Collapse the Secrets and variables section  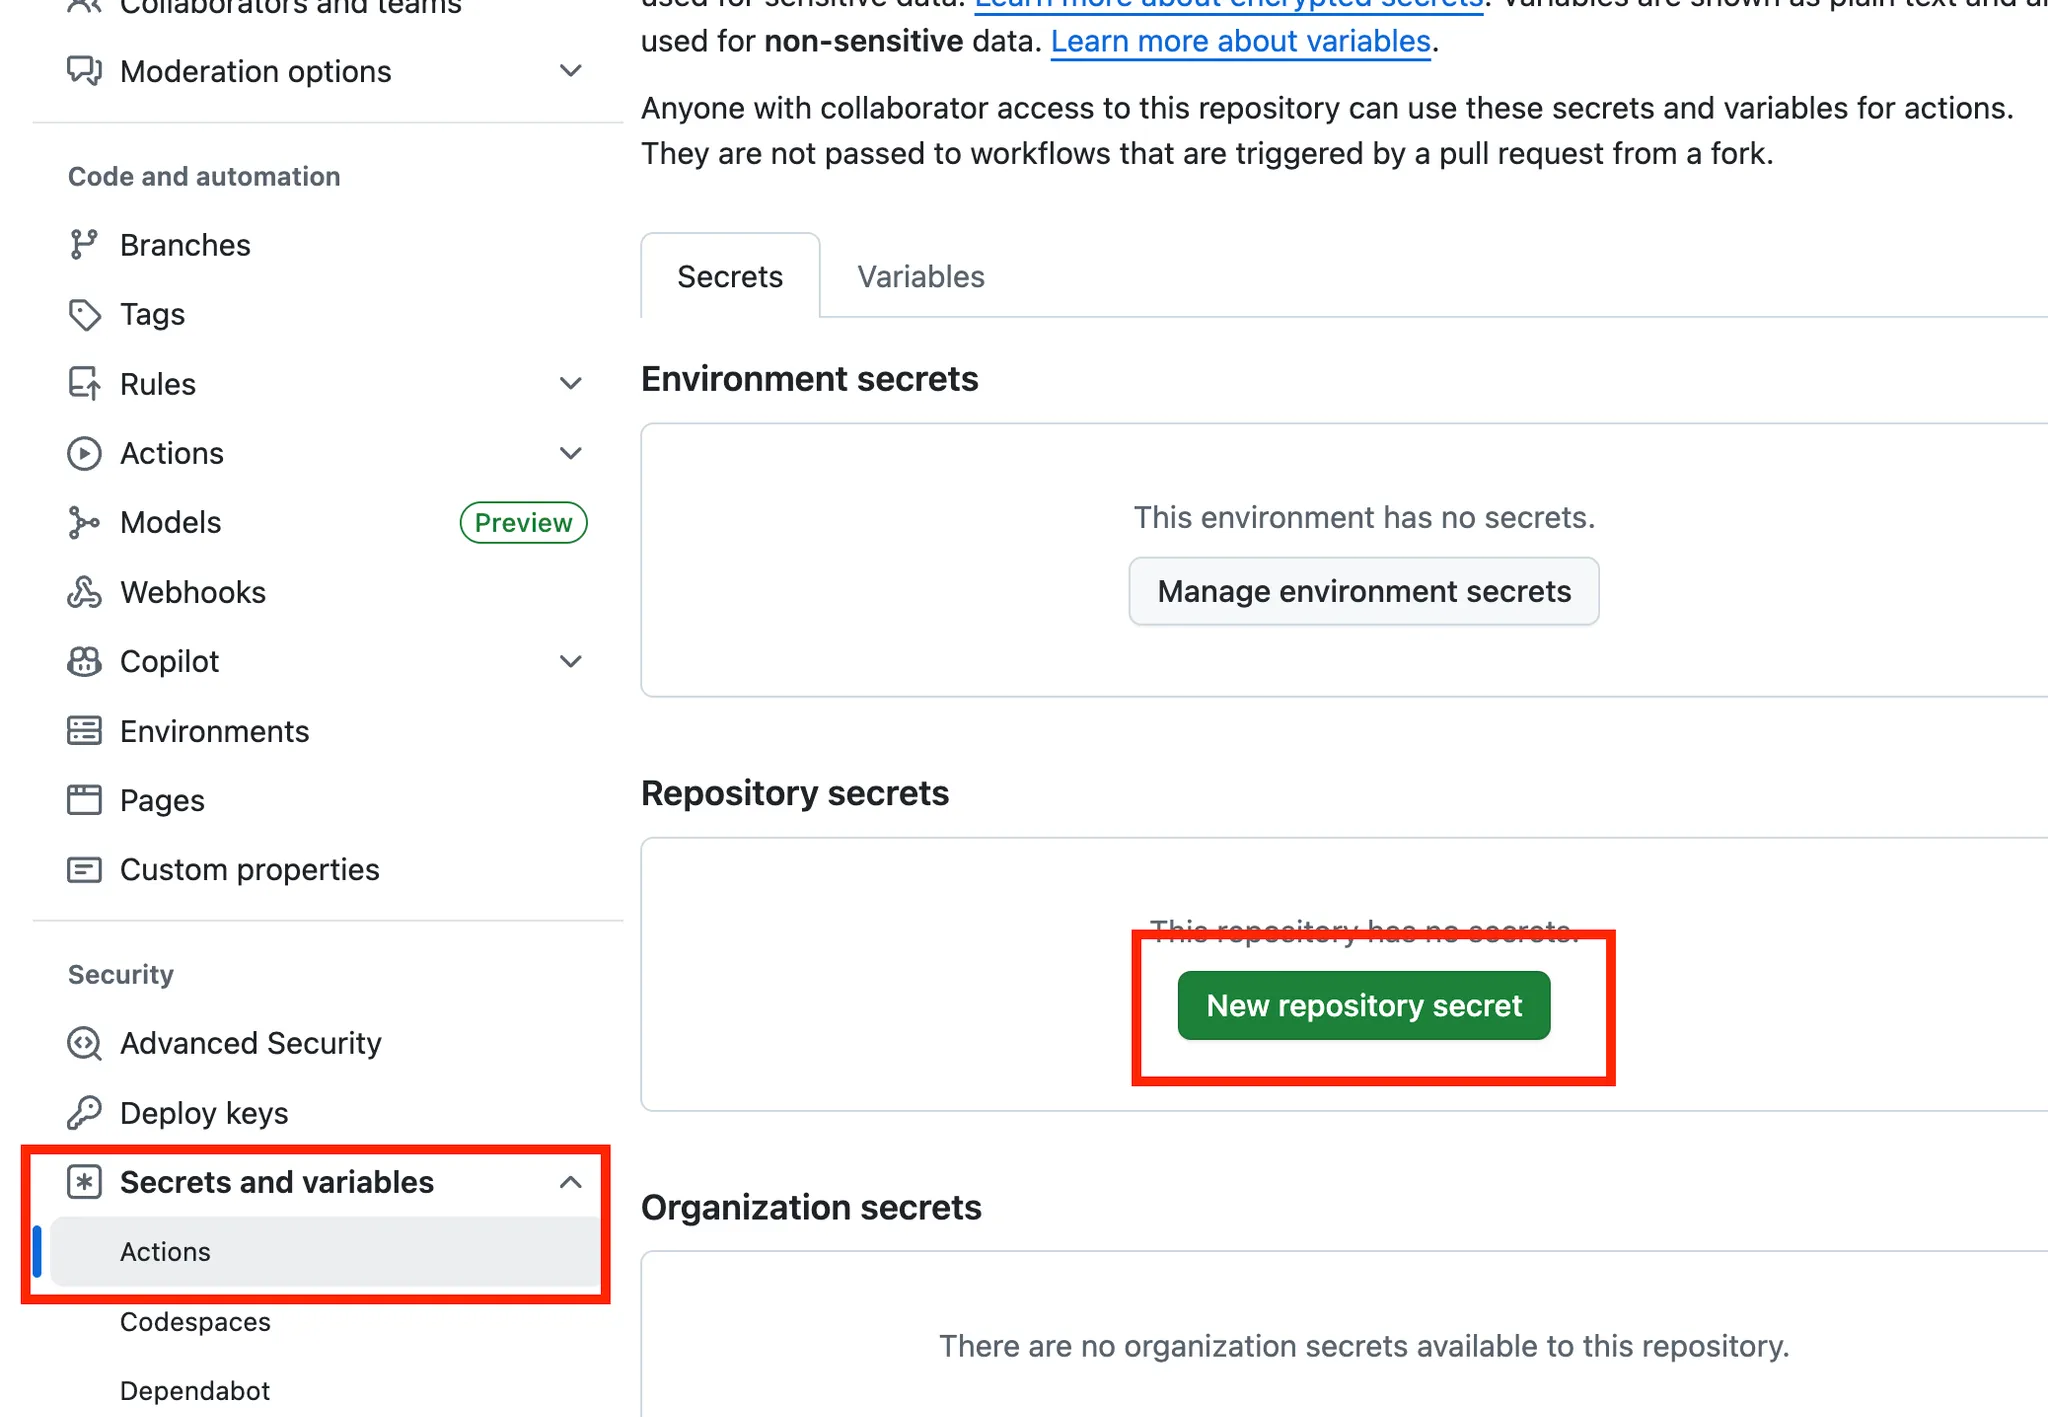570,1182
